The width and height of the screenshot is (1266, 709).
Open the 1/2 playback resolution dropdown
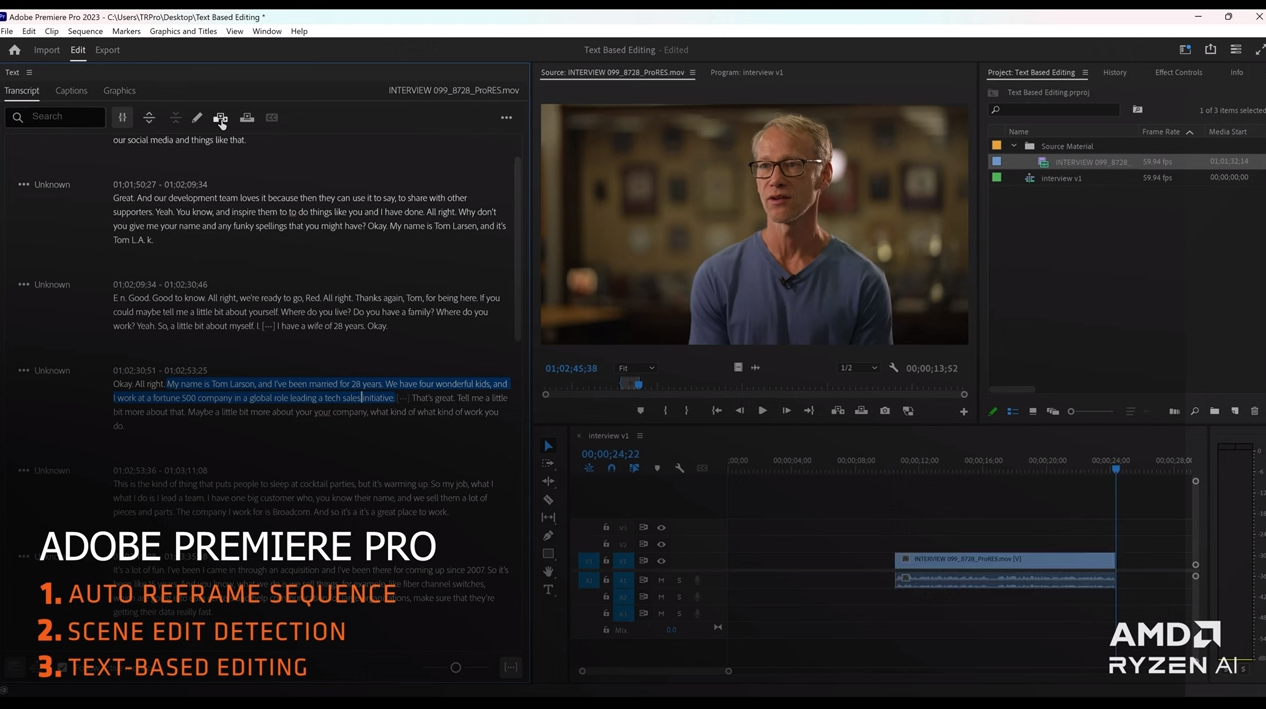click(858, 368)
